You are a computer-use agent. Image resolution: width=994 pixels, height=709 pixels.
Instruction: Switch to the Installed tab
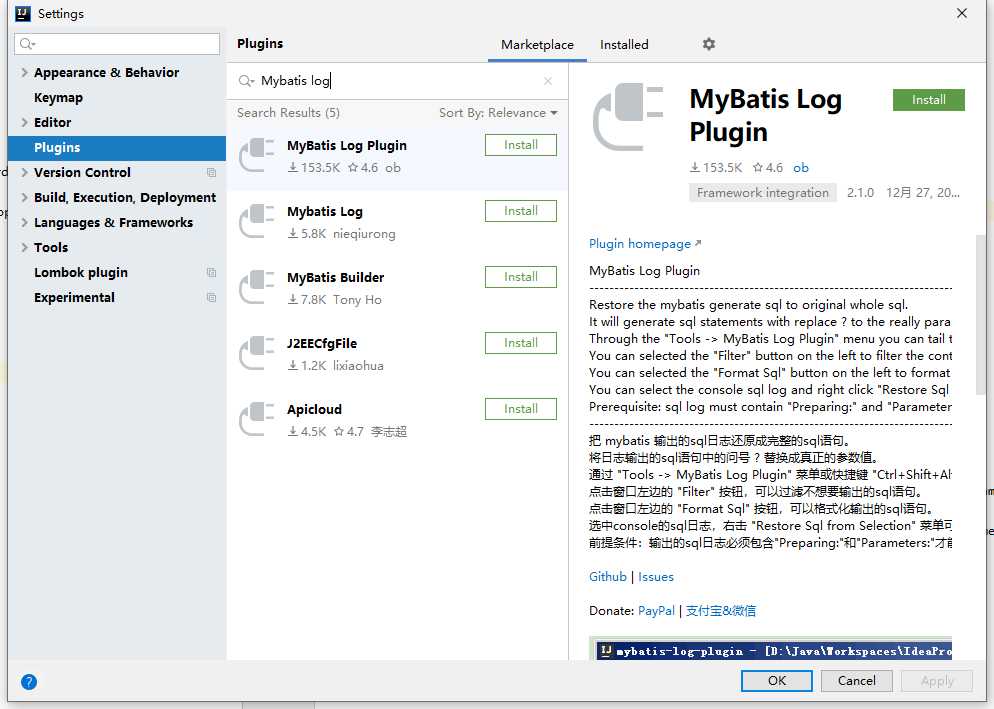coord(624,44)
